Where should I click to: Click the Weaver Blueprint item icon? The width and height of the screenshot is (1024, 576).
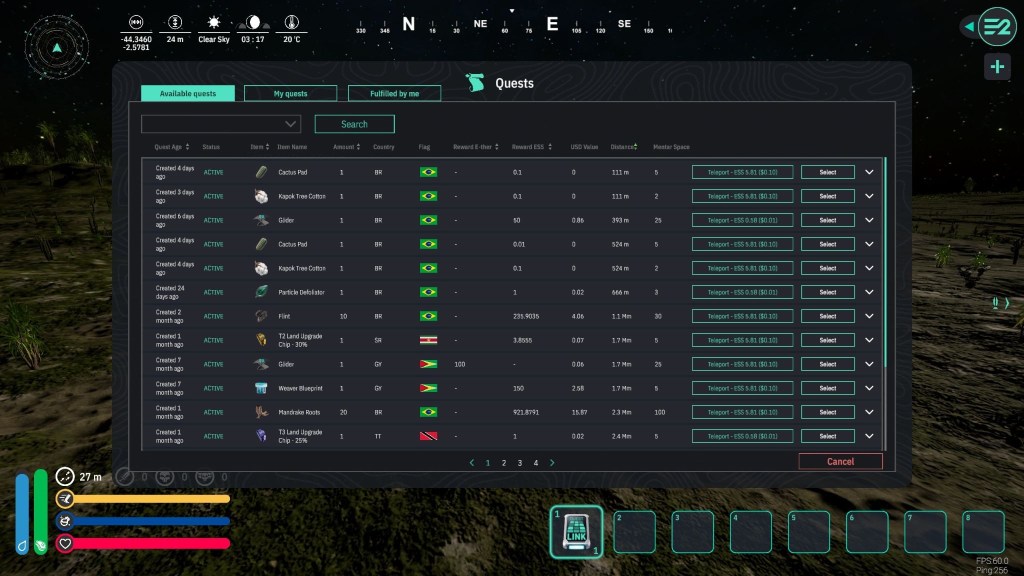tap(261, 388)
